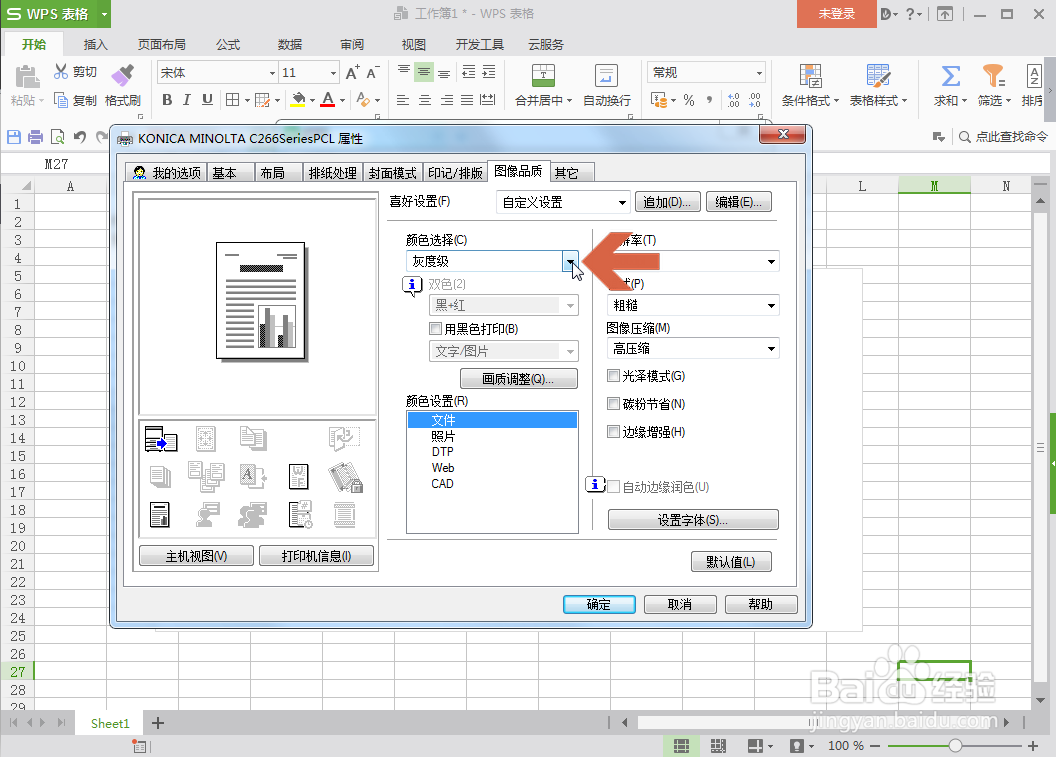Open the 图像压缩 dropdown showing 高压缩
This screenshot has width=1056, height=757.
click(x=693, y=348)
